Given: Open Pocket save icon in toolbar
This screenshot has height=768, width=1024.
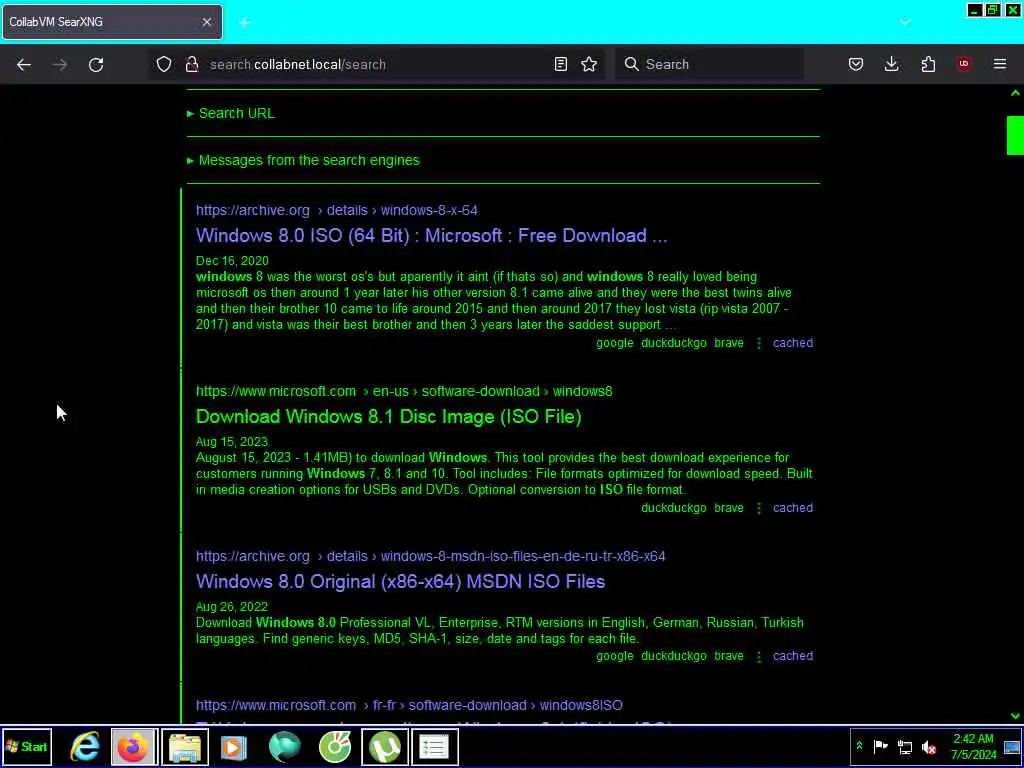Looking at the screenshot, I should (x=856, y=64).
